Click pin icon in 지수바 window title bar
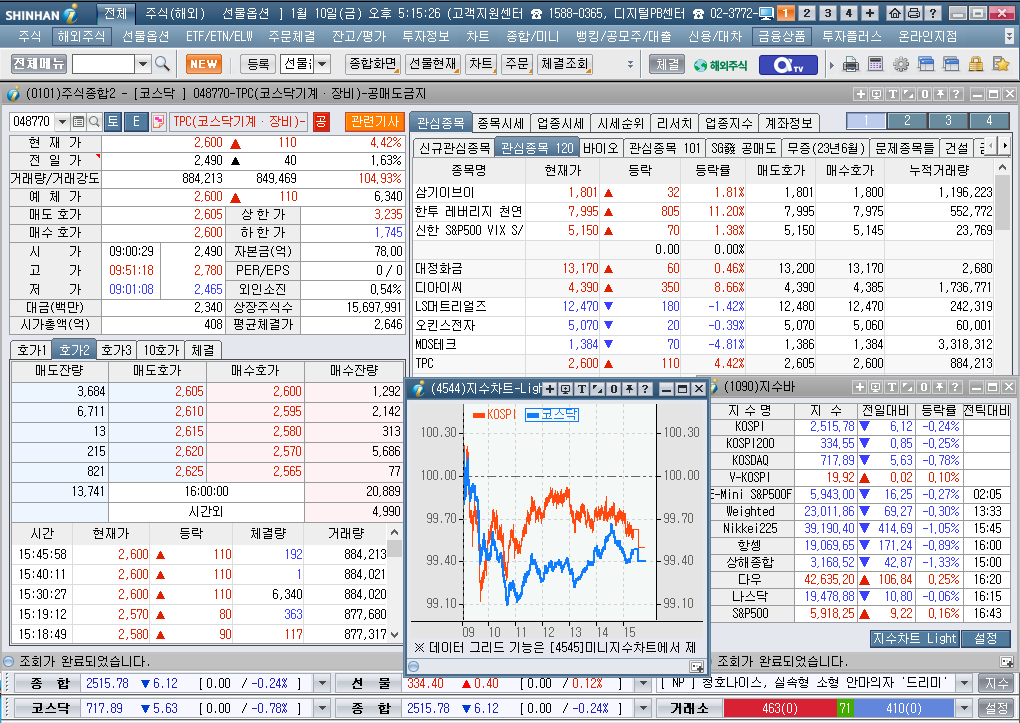 [x=939, y=387]
